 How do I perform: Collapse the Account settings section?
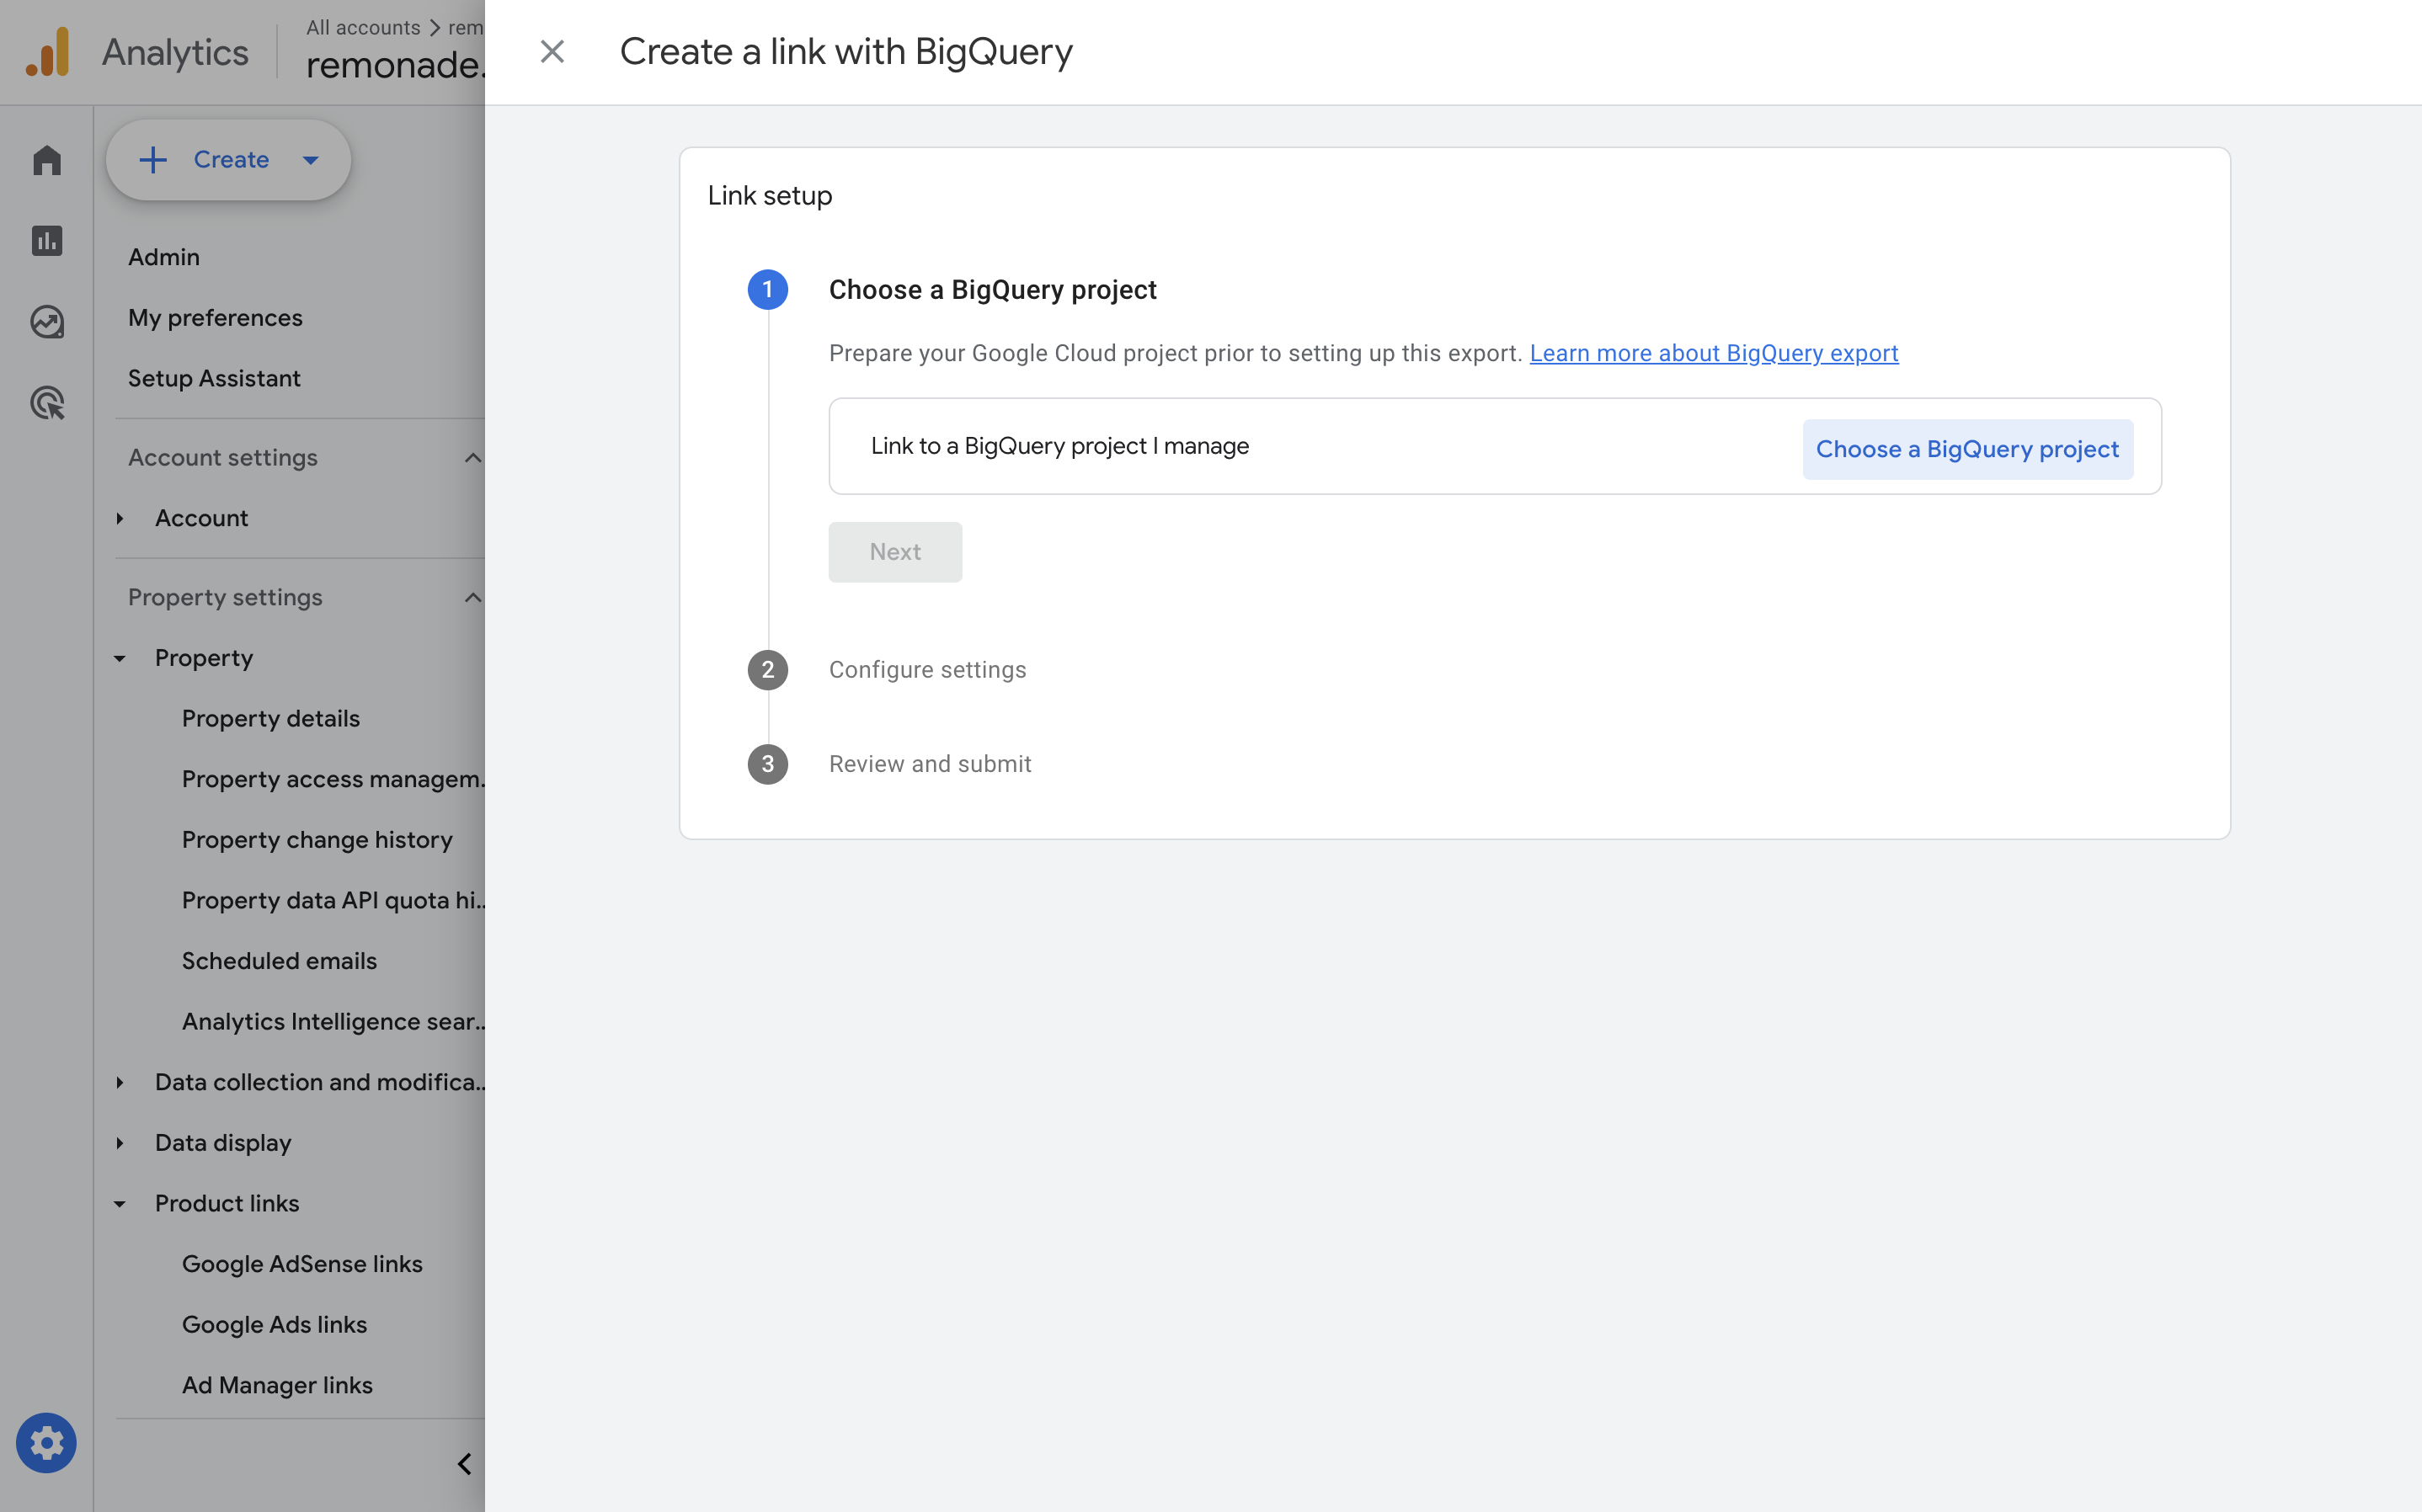pyautogui.click(x=472, y=458)
